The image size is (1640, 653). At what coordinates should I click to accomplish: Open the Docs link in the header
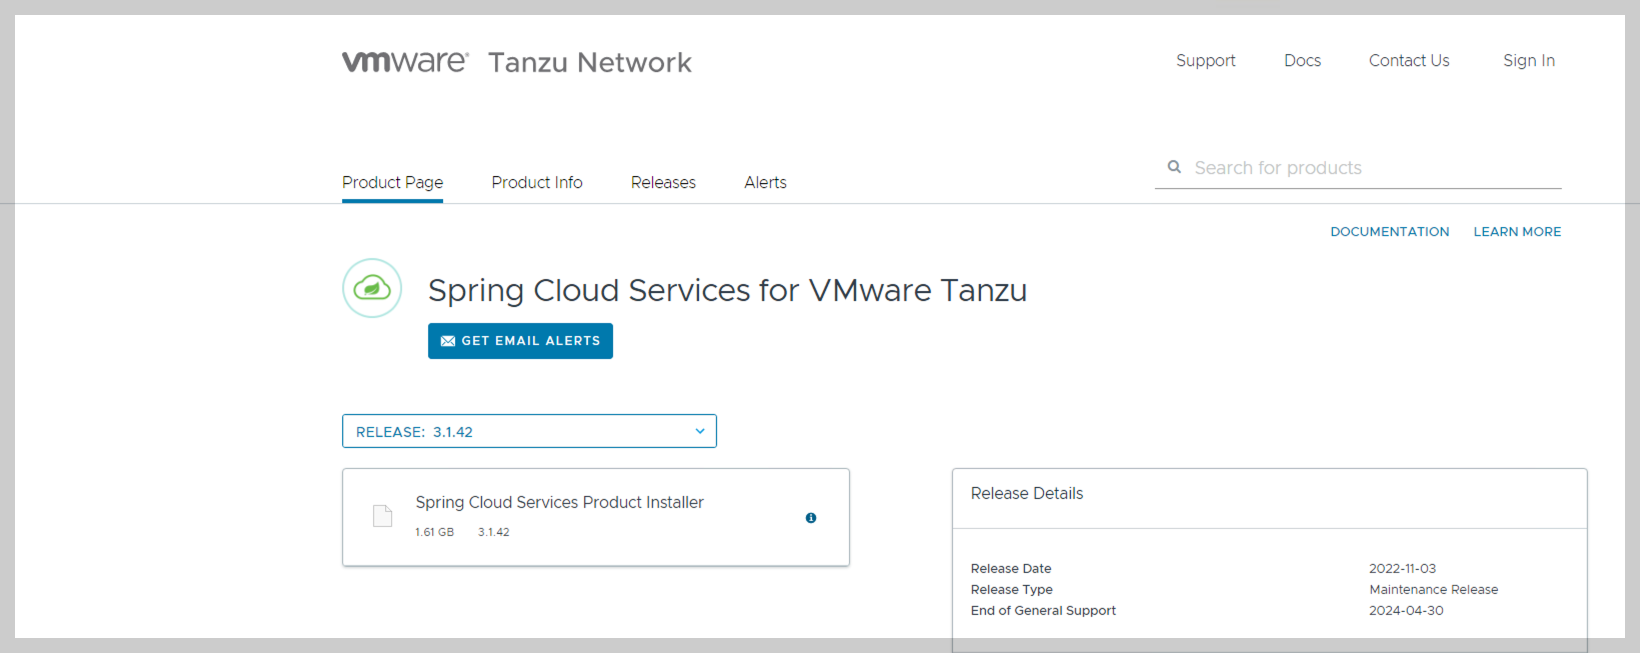(1303, 61)
